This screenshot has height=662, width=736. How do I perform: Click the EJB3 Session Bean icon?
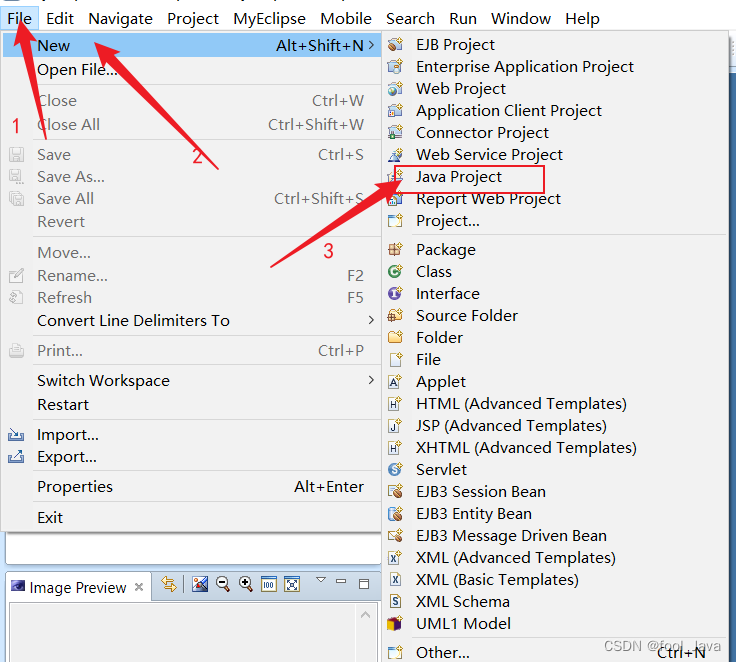[x=395, y=492]
